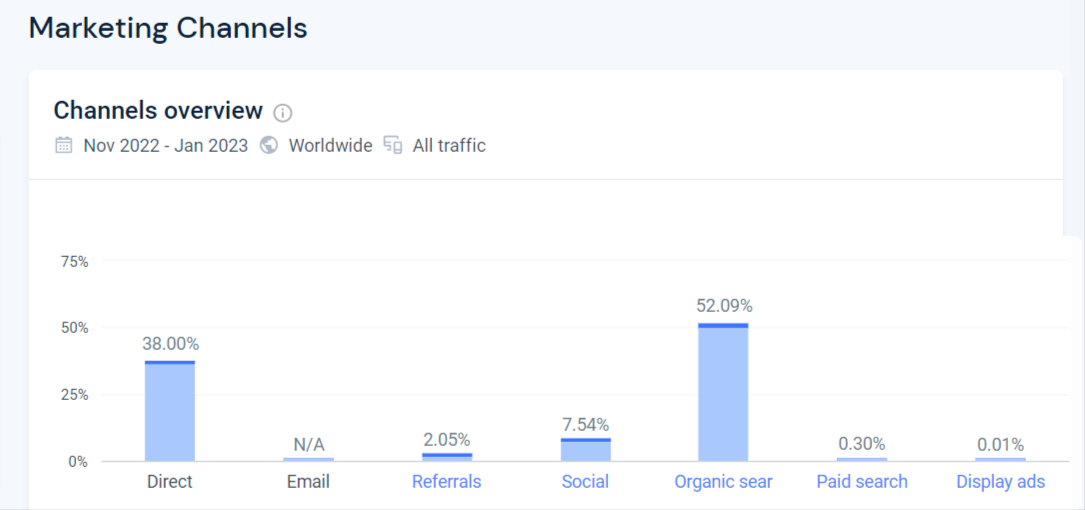Viewport: 1085px width, 510px height.
Task: Open the Paid search channel link
Action: click(x=861, y=482)
